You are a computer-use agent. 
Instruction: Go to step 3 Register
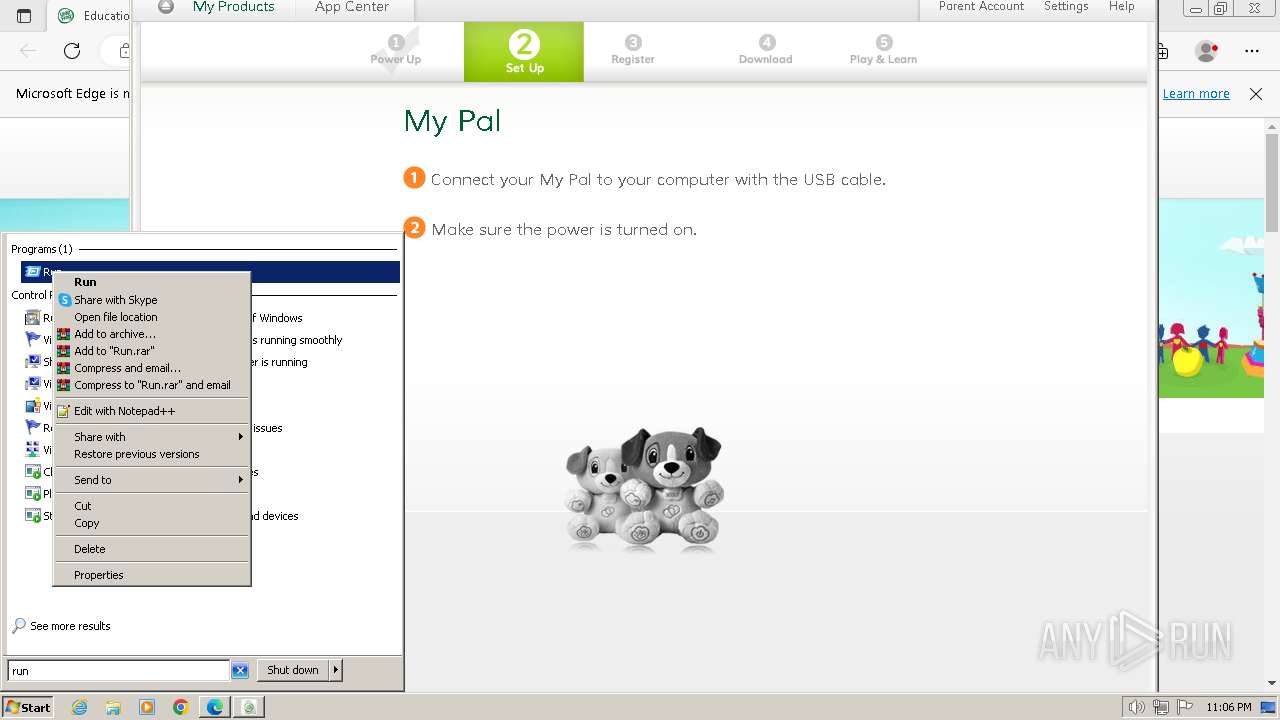[633, 50]
